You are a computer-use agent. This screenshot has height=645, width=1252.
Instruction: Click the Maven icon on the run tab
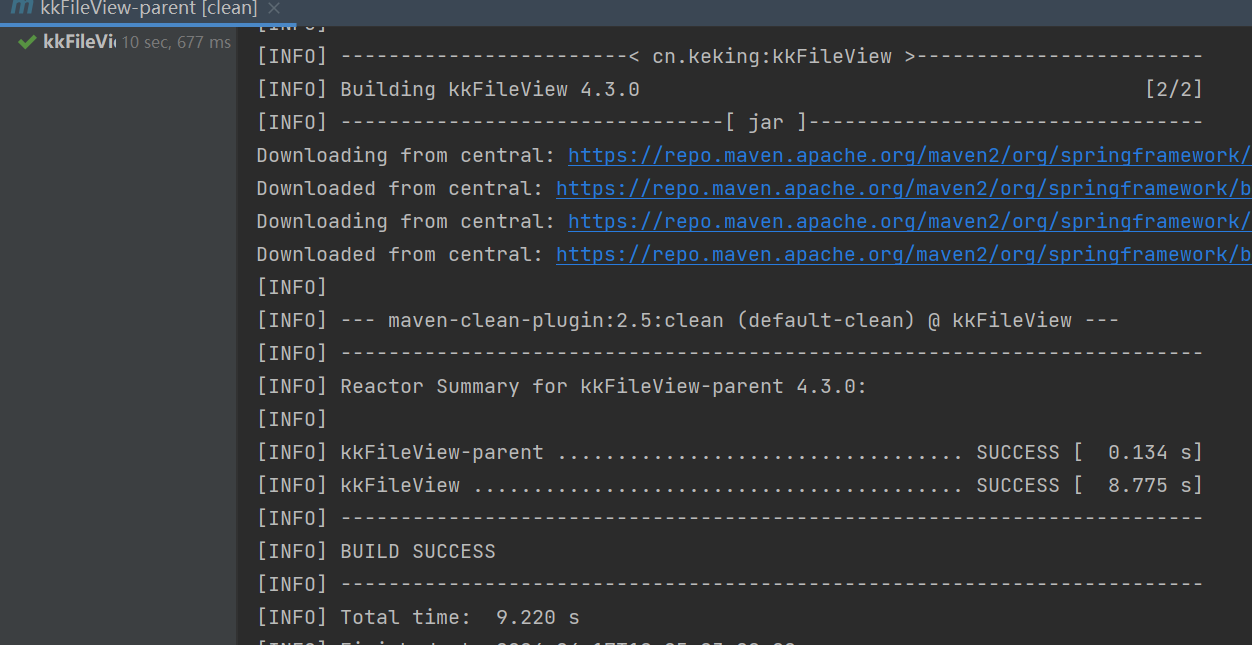(20, 8)
